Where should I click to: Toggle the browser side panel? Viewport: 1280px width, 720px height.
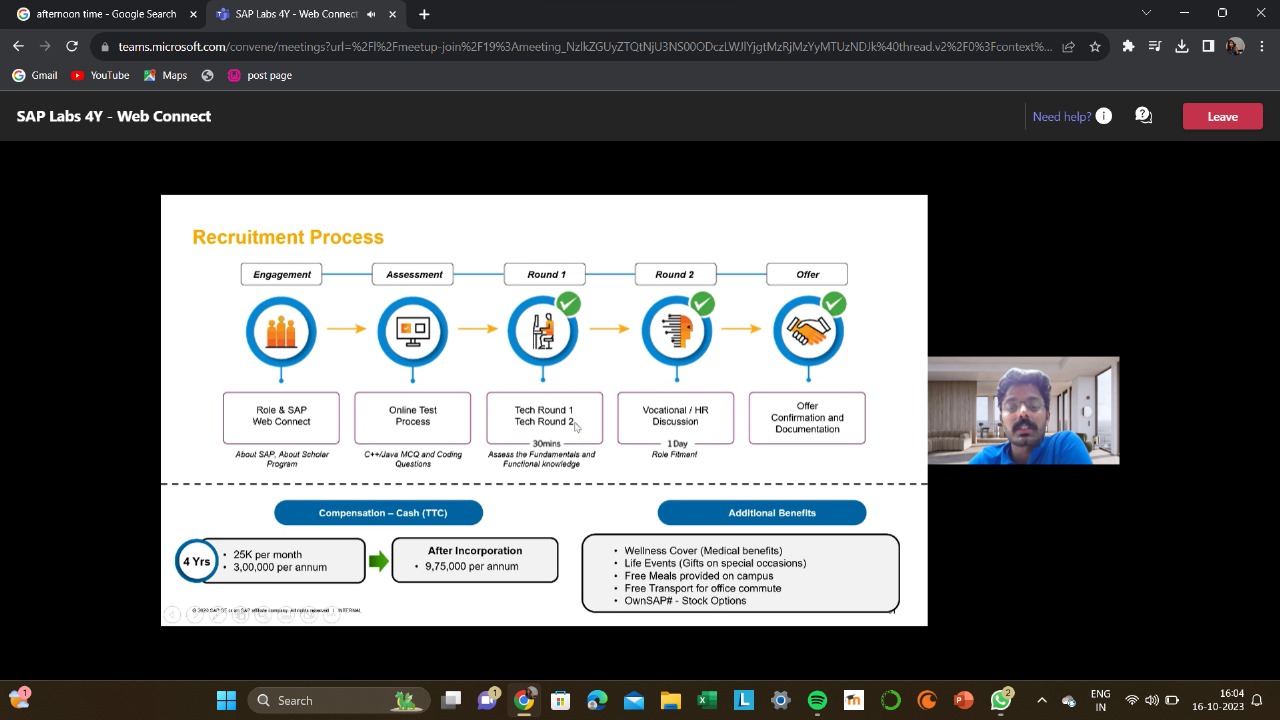pos(1208,46)
